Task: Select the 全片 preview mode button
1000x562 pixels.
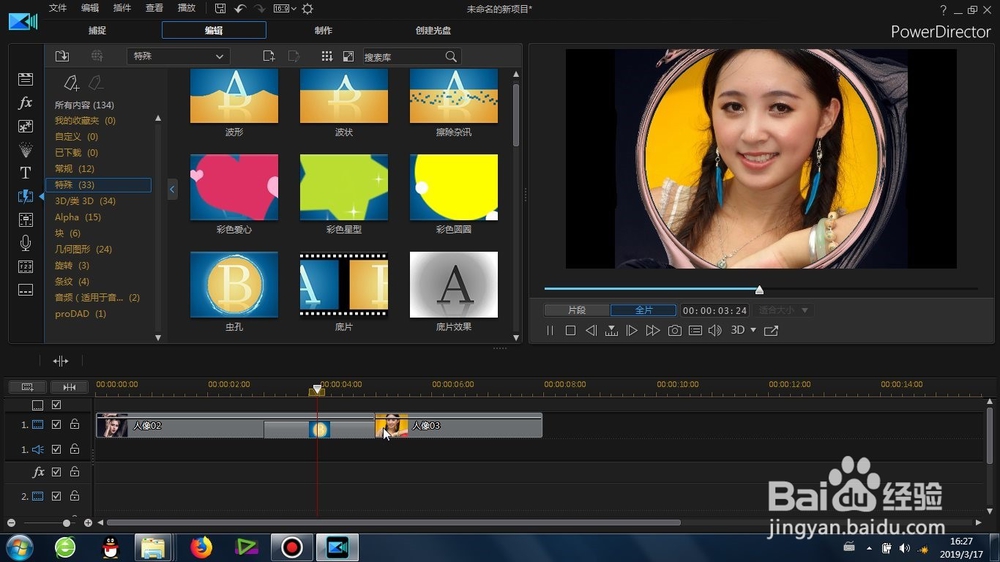Action: (643, 310)
